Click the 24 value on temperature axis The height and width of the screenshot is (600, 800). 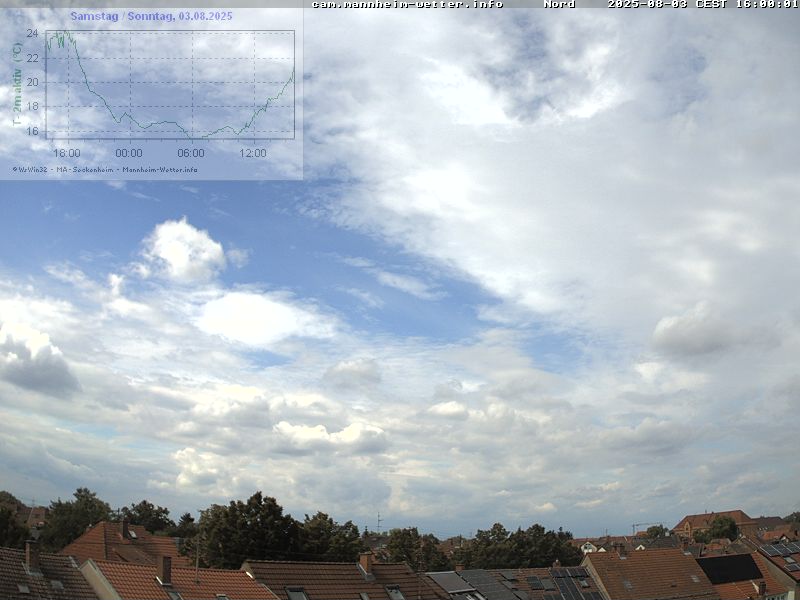[32, 33]
